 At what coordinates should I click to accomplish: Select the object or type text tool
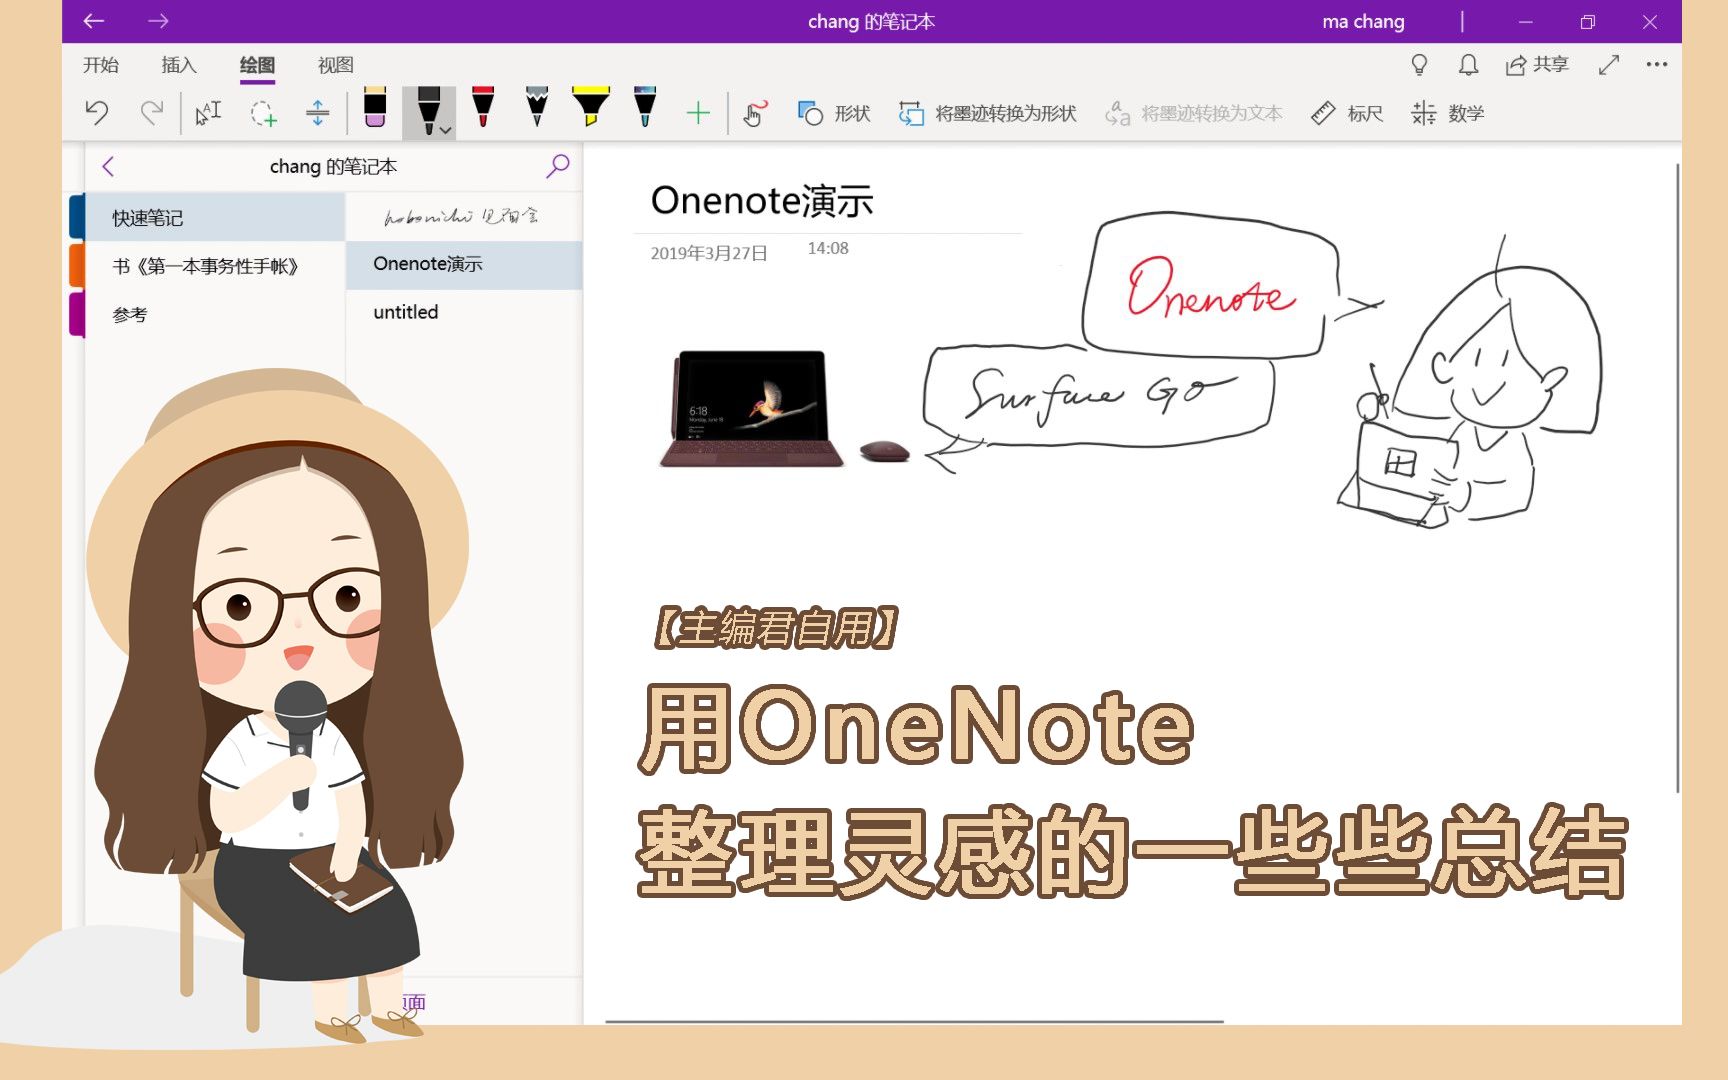coord(208,113)
